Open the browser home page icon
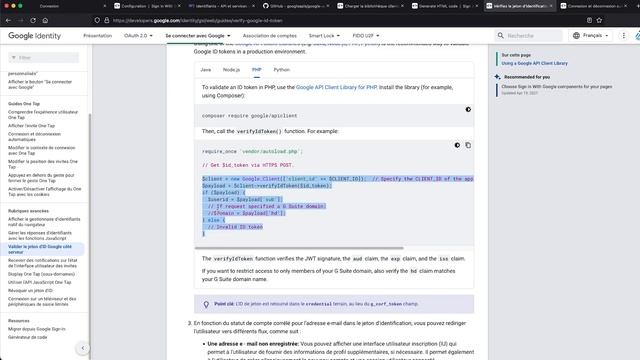The image size is (640, 360). 45,20
